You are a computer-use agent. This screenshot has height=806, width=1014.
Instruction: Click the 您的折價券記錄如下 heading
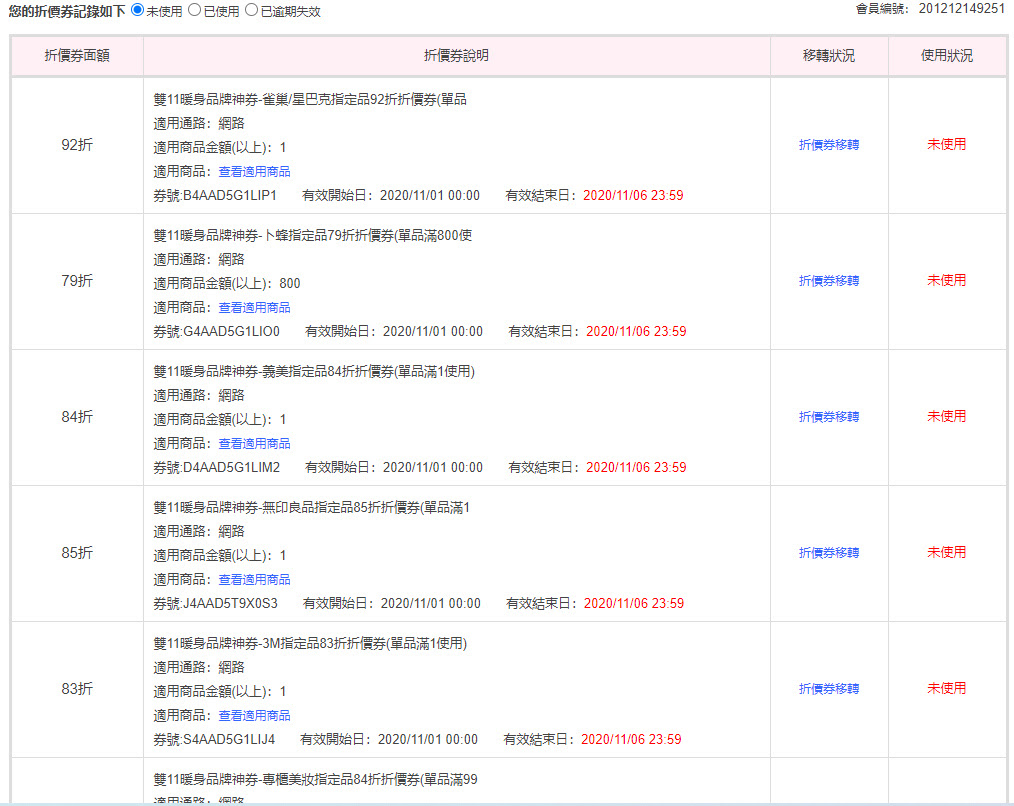67,11
